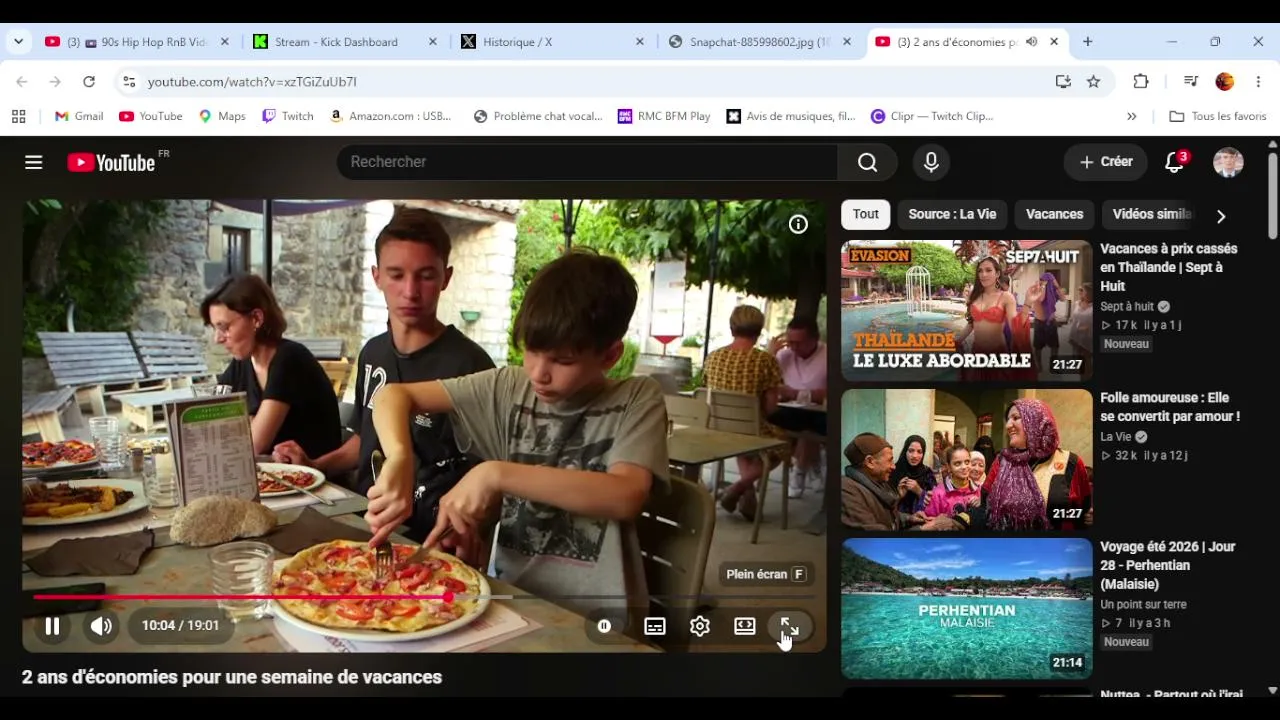Screen dimensions: 1280x720
Task: Open YouTube notifications bell
Action: (x=1175, y=162)
